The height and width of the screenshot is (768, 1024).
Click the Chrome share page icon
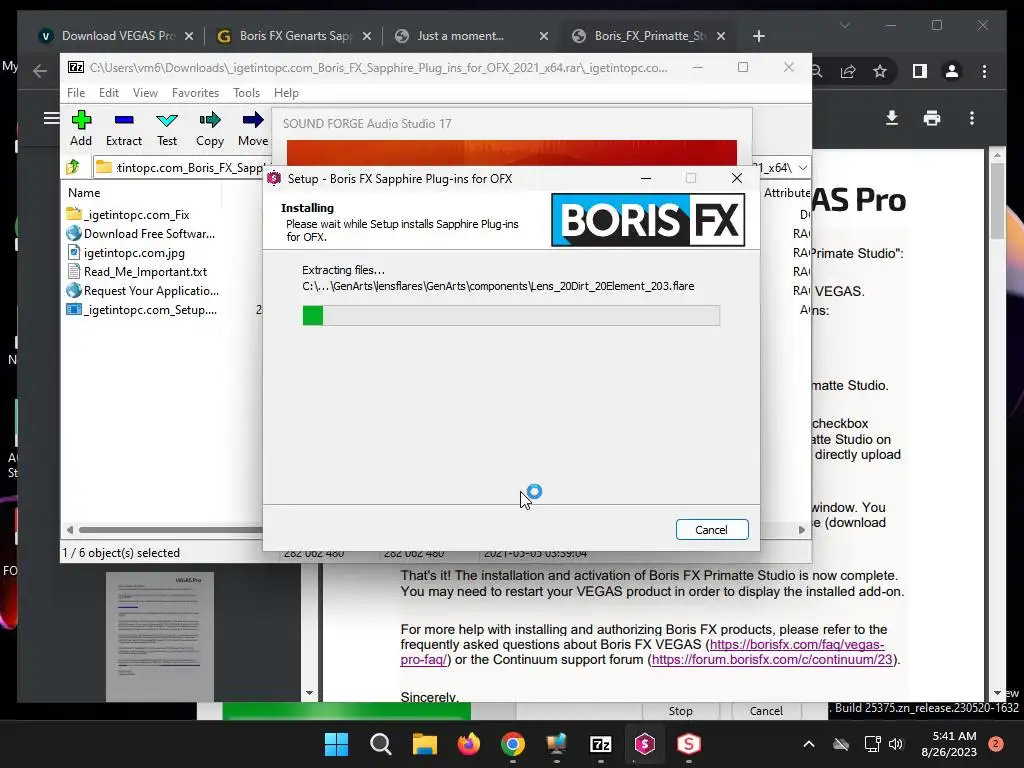tap(848, 71)
